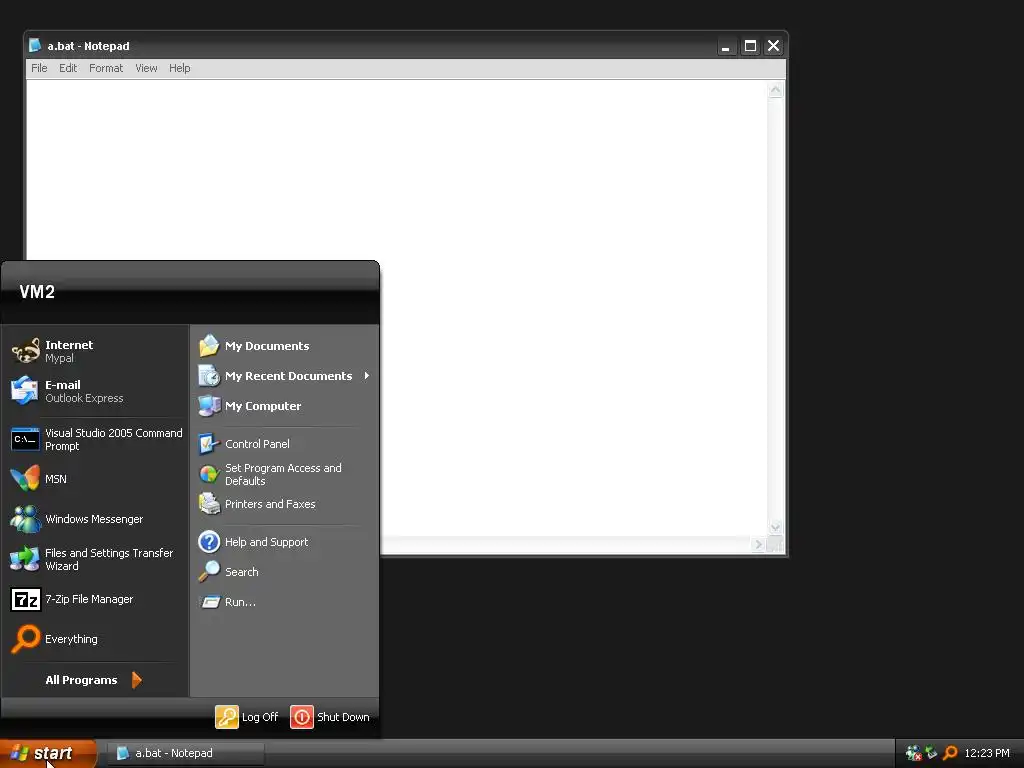Open Notepad File menu
This screenshot has height=768, width=1024.
[x=39, y=68]
